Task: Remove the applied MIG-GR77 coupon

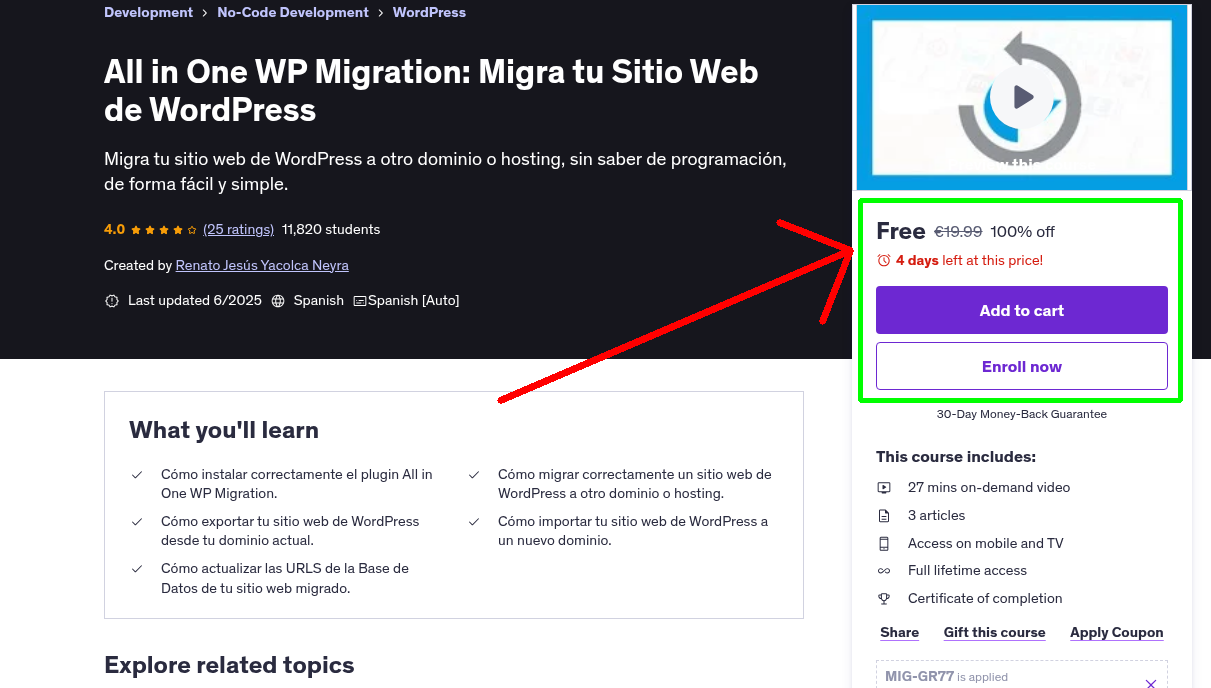Action: coord(1151,683)
